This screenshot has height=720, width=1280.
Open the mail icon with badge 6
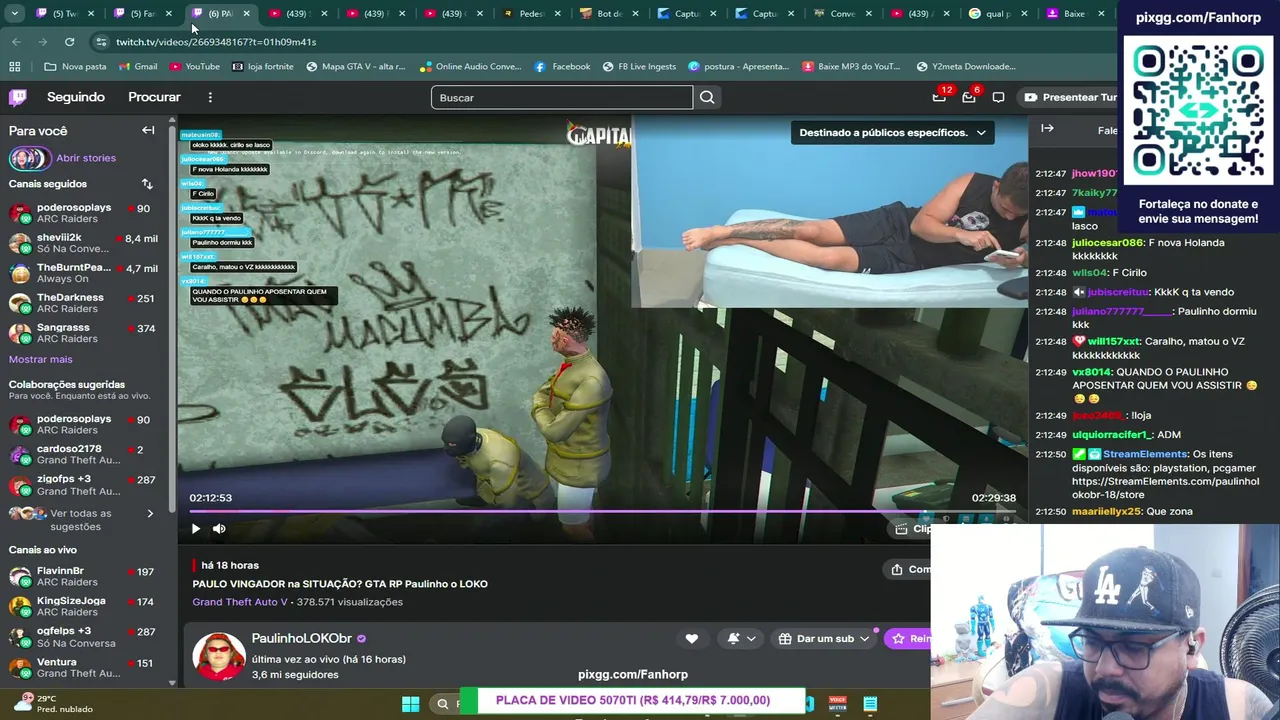tap(969, 97)
